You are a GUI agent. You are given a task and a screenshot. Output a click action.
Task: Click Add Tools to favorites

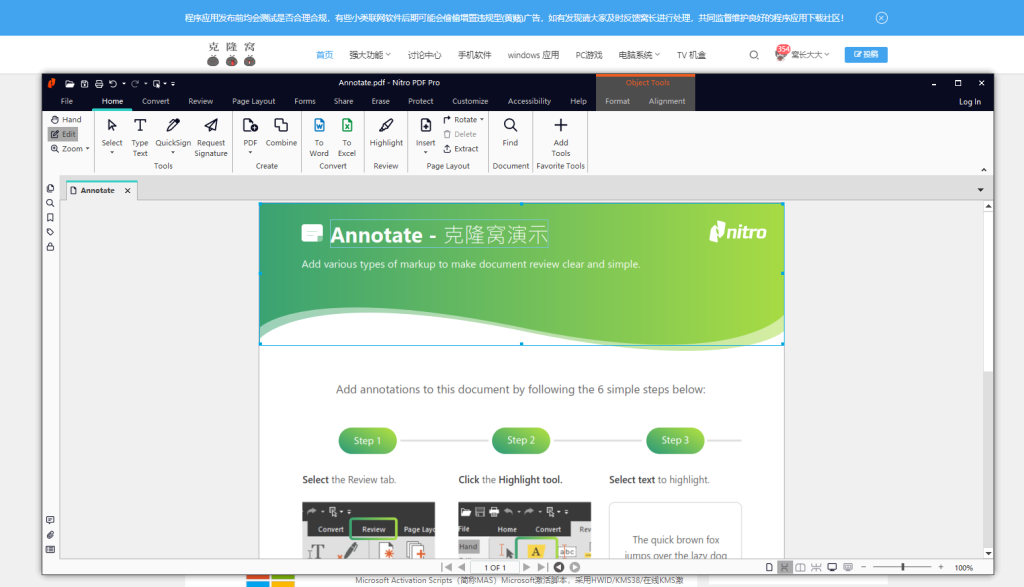(560, 137)
